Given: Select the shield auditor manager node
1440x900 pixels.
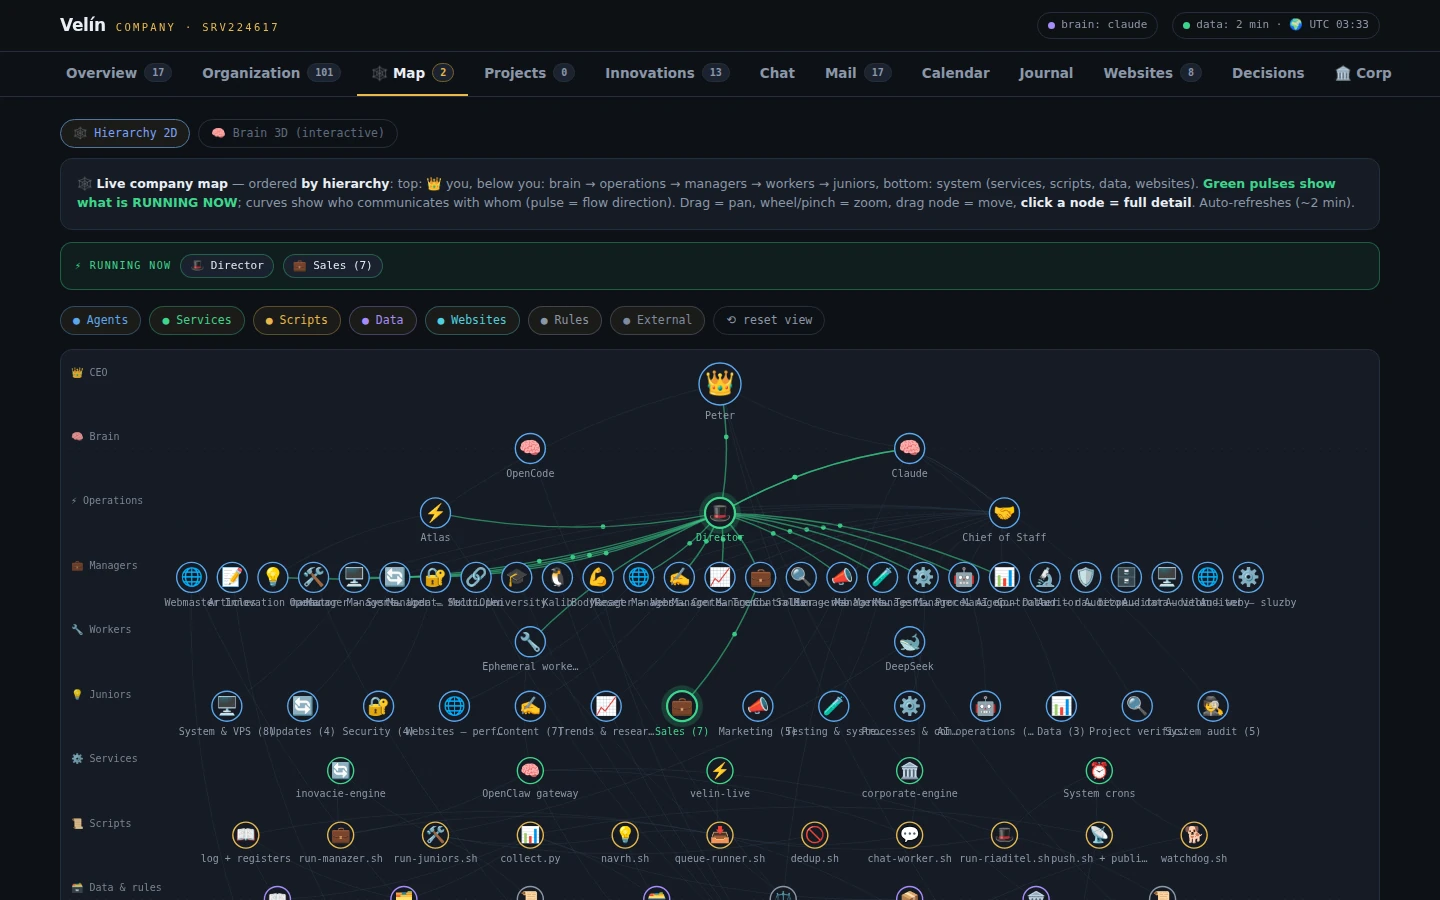Looking at the screenshot, I should 1086,577.
